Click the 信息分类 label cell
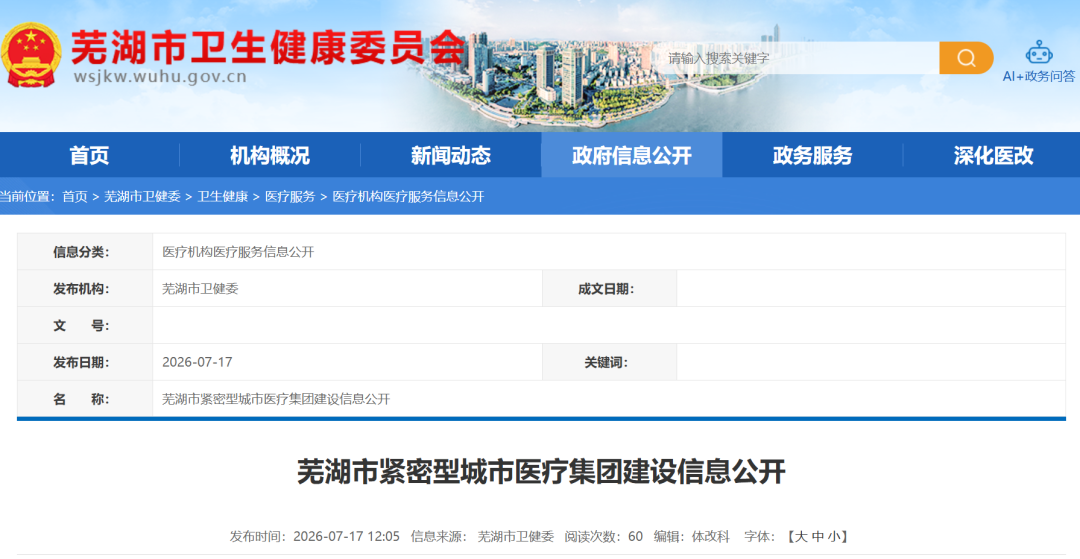The height and width of the screenshot is (559, 1080). point(85,252)
